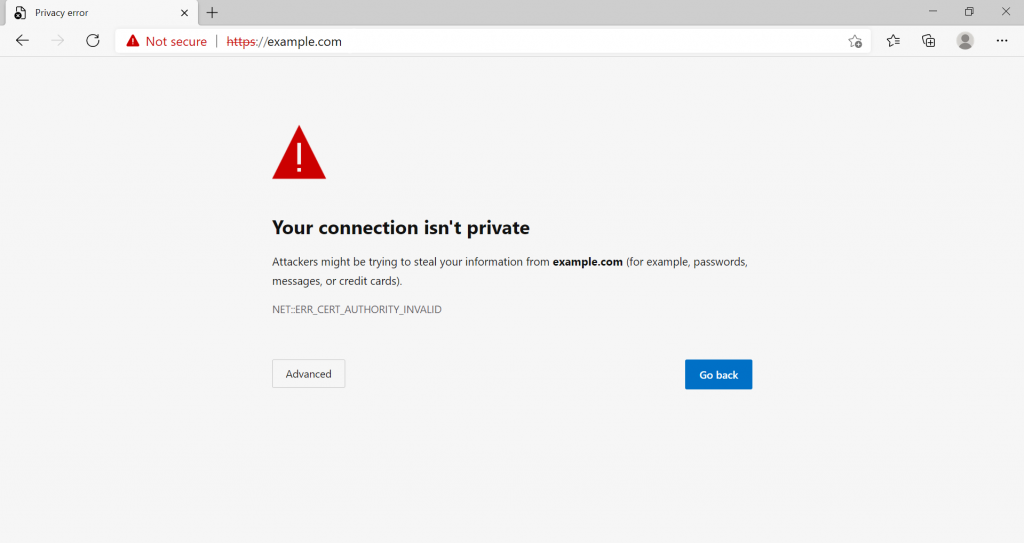Screen dimensions: 1024x543
Task: Close the Privacy error tab
Action: coord(184,13)
